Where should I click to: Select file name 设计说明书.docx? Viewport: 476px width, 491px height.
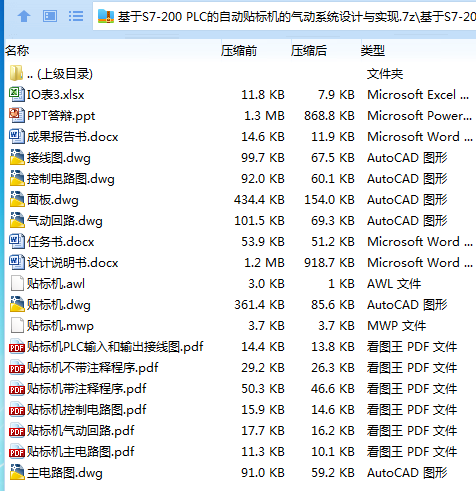72,263
